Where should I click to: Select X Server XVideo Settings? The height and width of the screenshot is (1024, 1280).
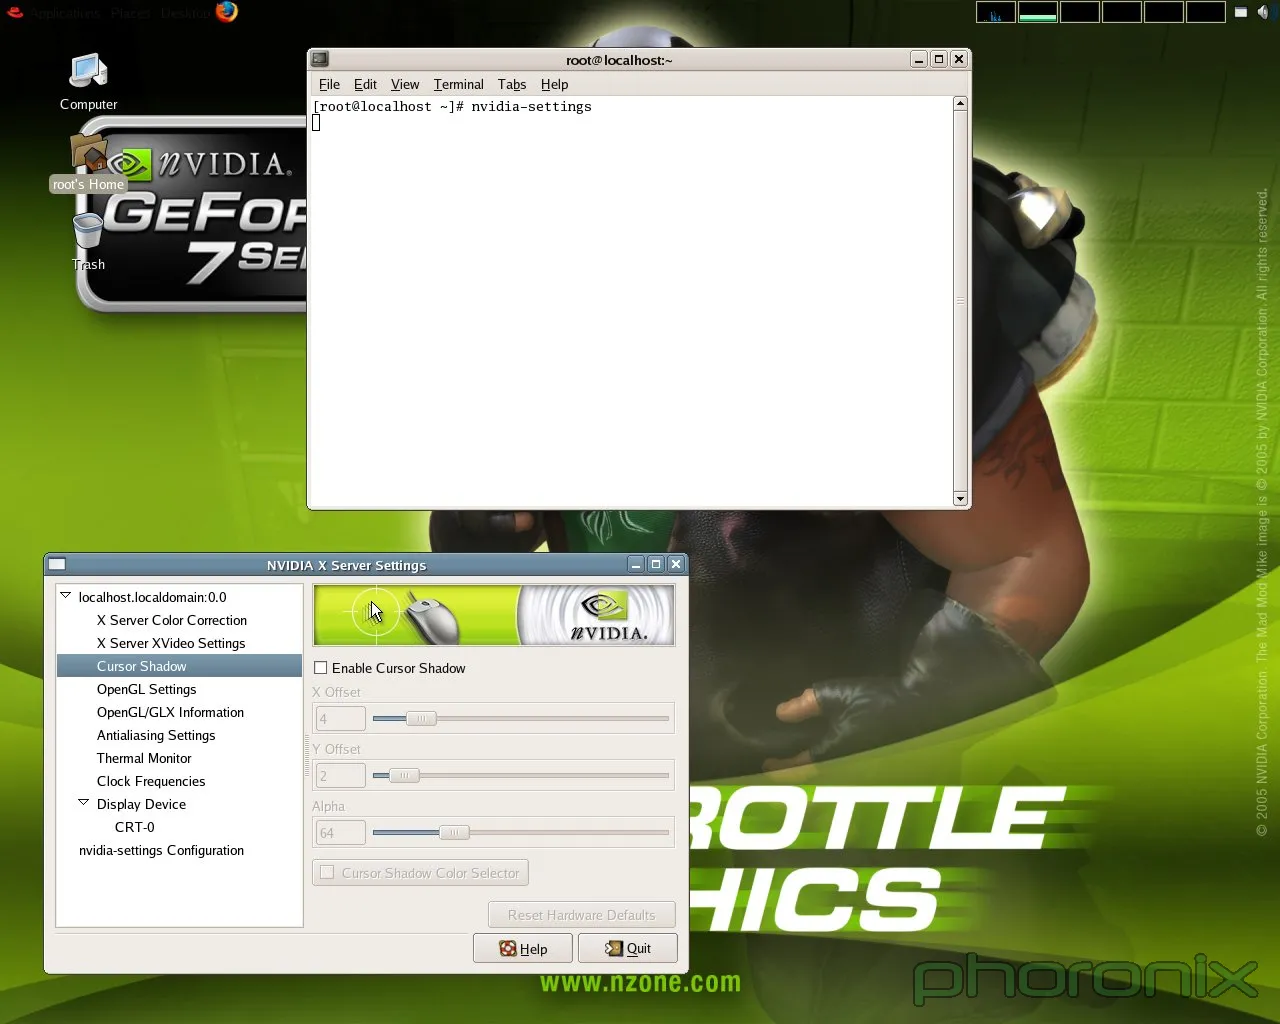tap(171, 643)
